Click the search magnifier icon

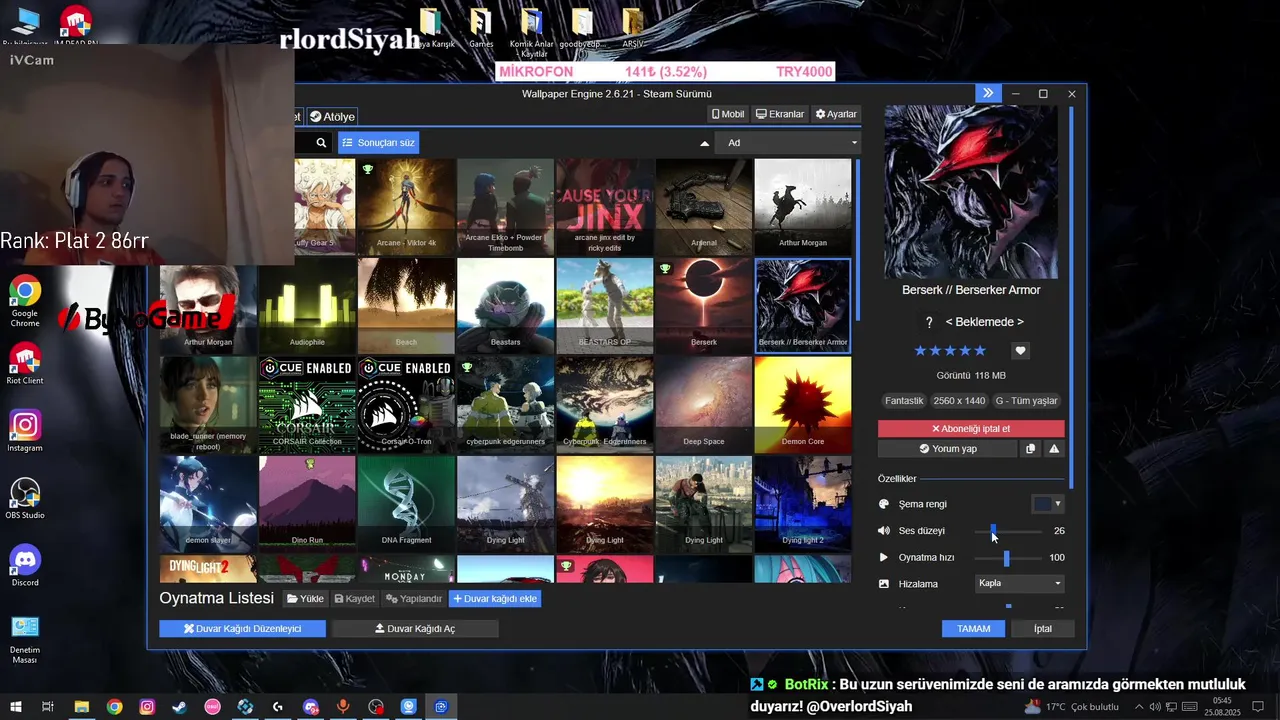point(321,143)
